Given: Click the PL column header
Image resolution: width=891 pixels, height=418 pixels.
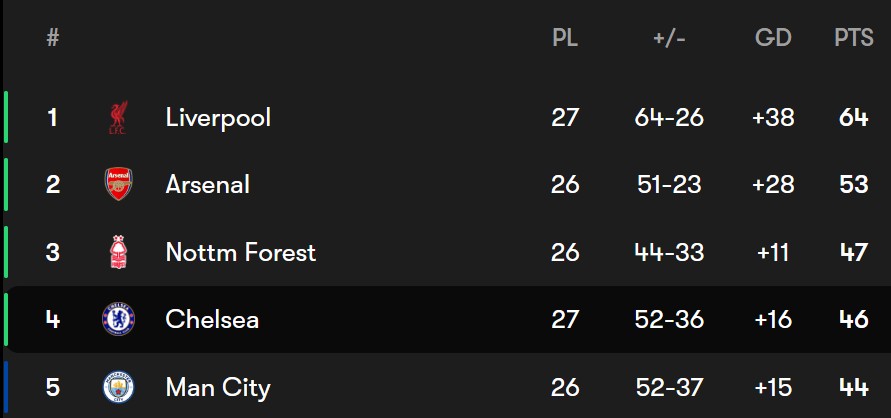Looking at the screenshot, I should (x=565, y=38).
